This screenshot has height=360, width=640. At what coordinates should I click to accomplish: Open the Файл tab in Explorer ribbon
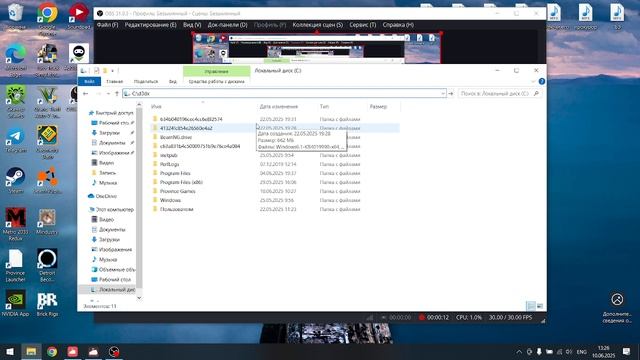89,81
